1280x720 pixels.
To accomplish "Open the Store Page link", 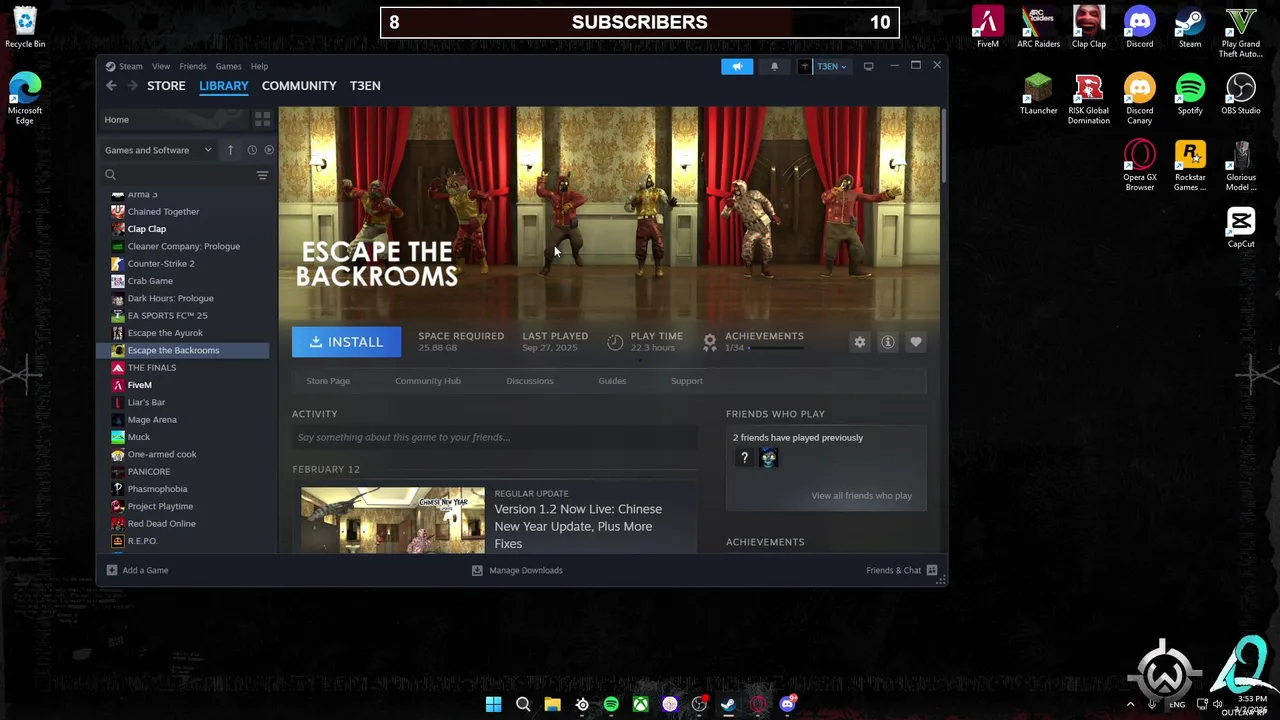I will [x=328, y=381].
